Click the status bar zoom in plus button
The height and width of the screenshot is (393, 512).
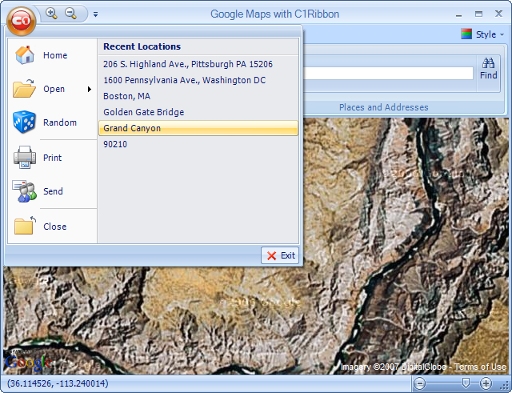tap(486, 384)
